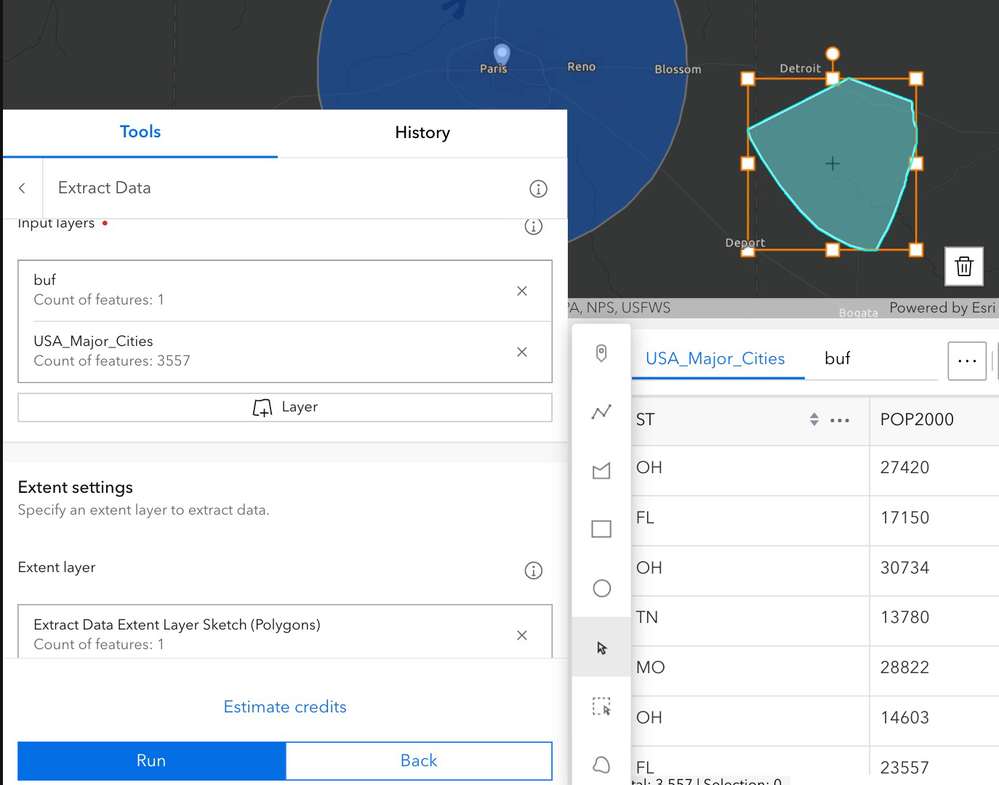Click the Reno map label

[x=581, y=67]
